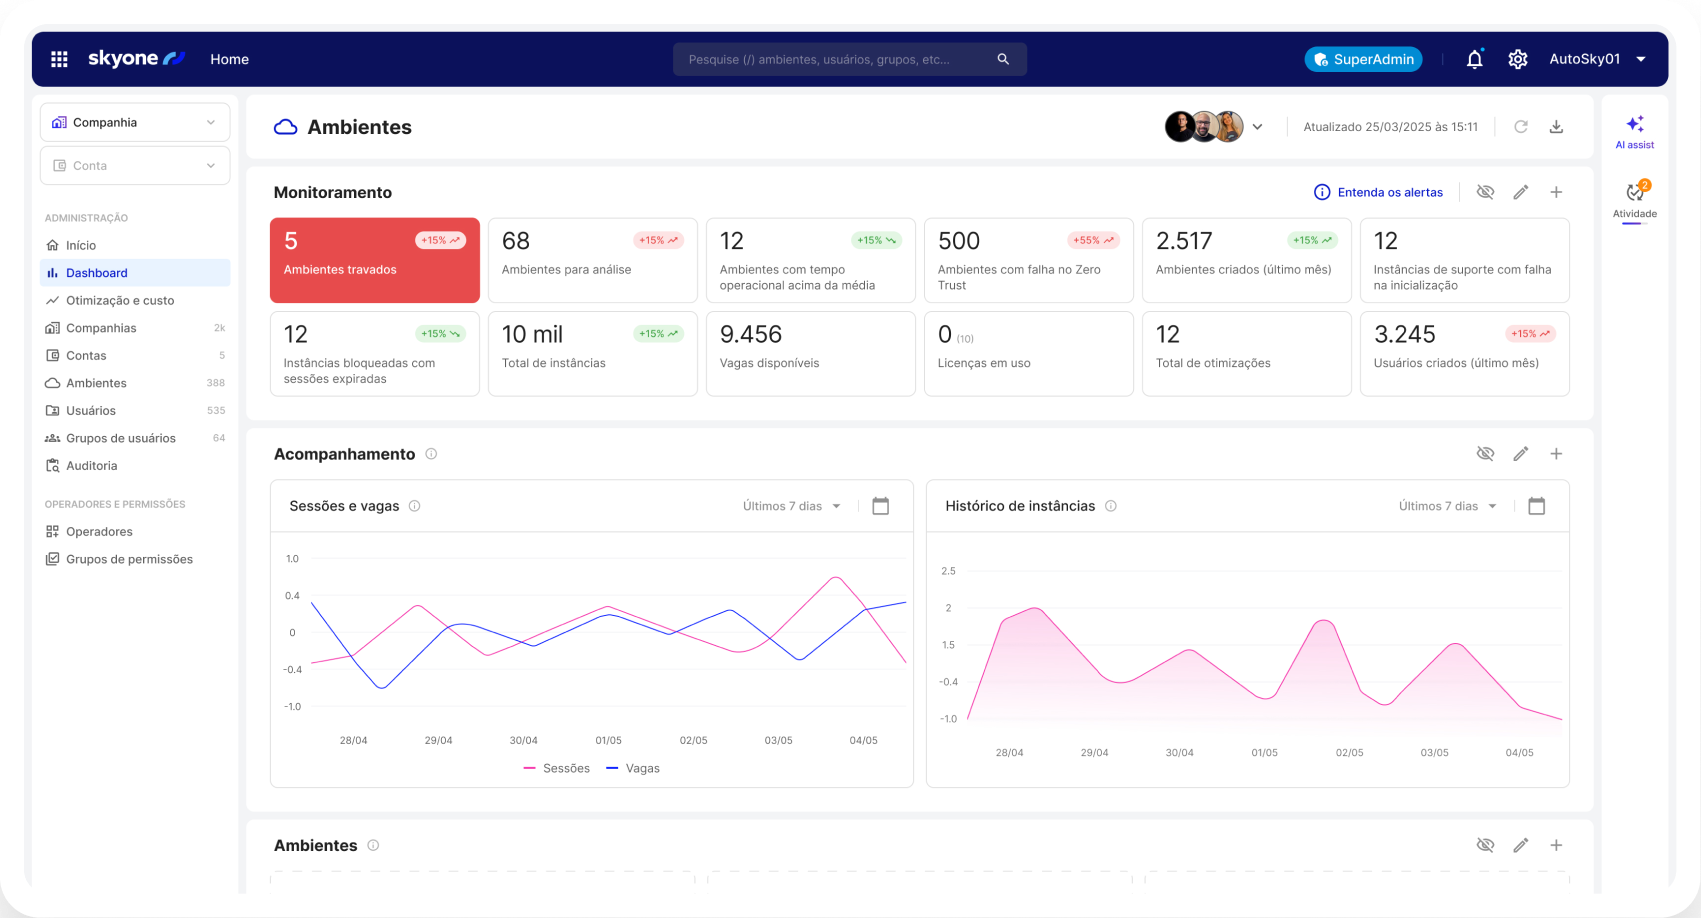
Task: Toggle visibility of bottom Ambientes section
Action: pos(1485,845)
